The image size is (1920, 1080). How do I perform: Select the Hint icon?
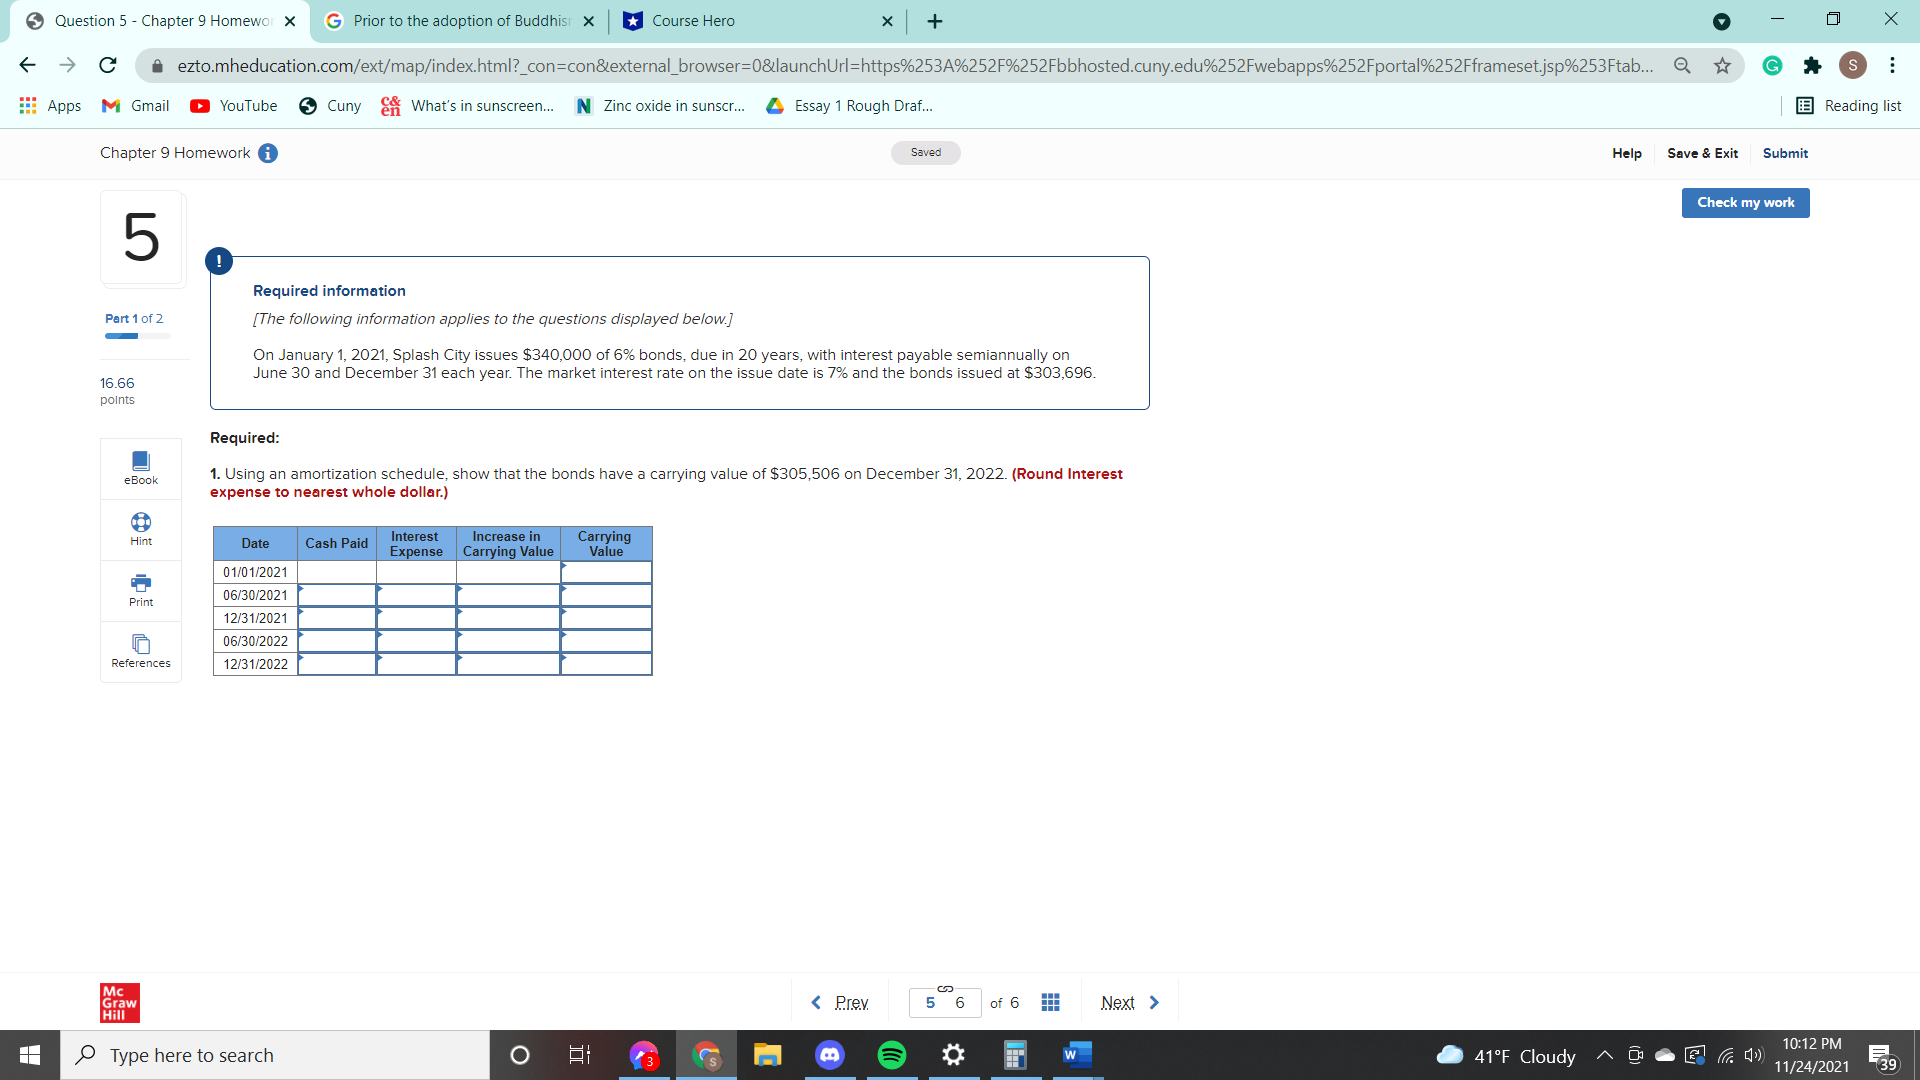(x=140, y=529)
